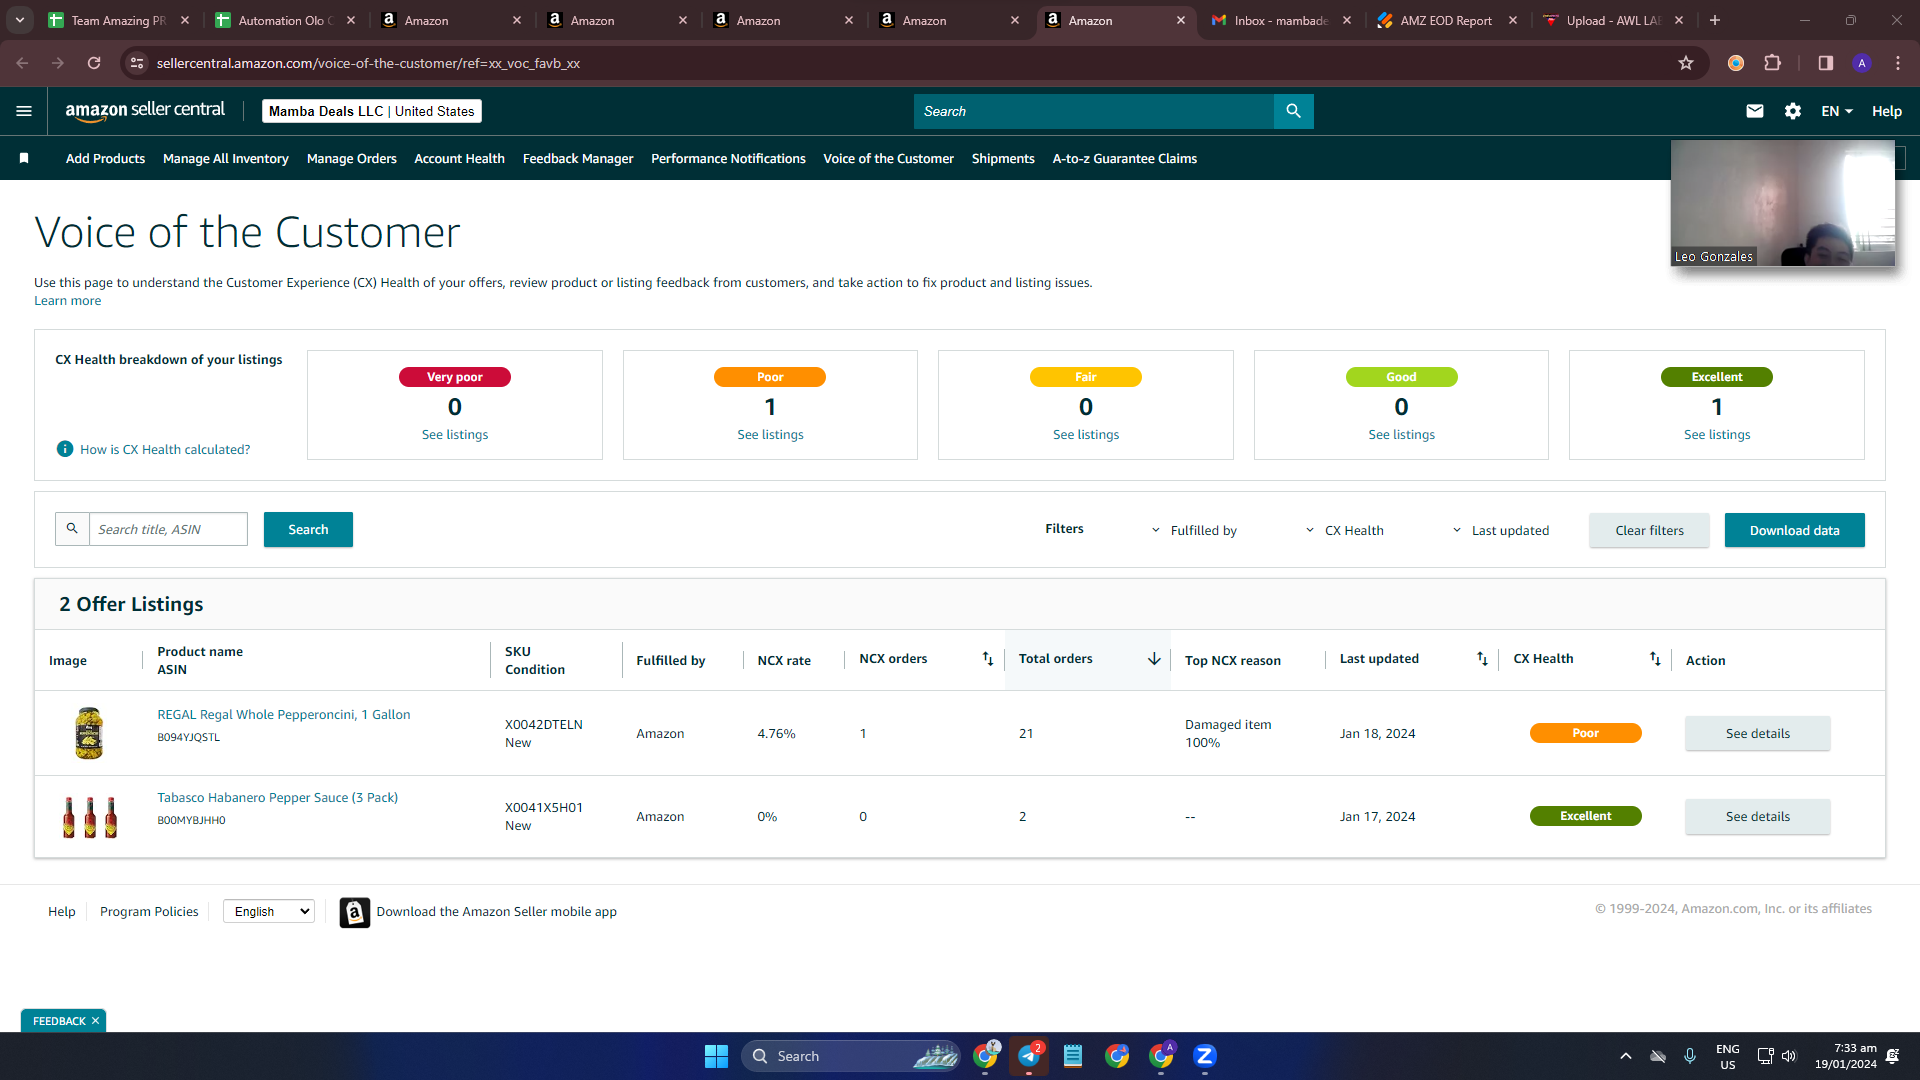Click the magnifier button in Seller Central search
Image resolution: width=1920 pixels, height=1080 pixels.
click(1293, 111)
